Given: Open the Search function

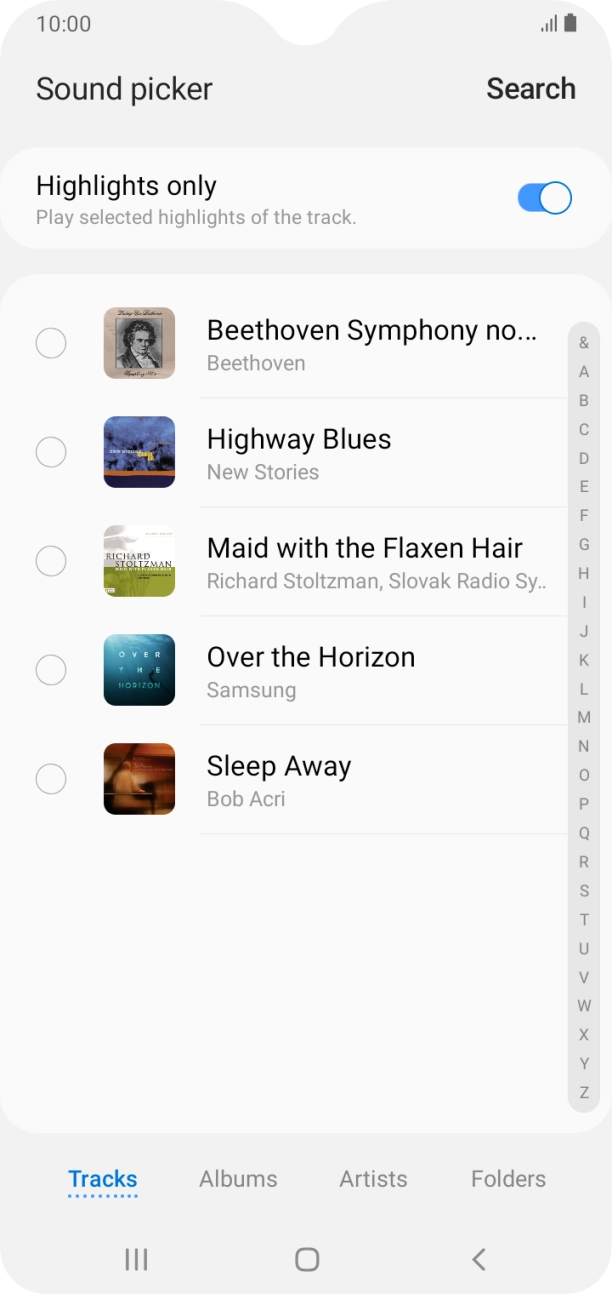Looking at the screenshot, I should pyautogui.click(x=531, y=88).
